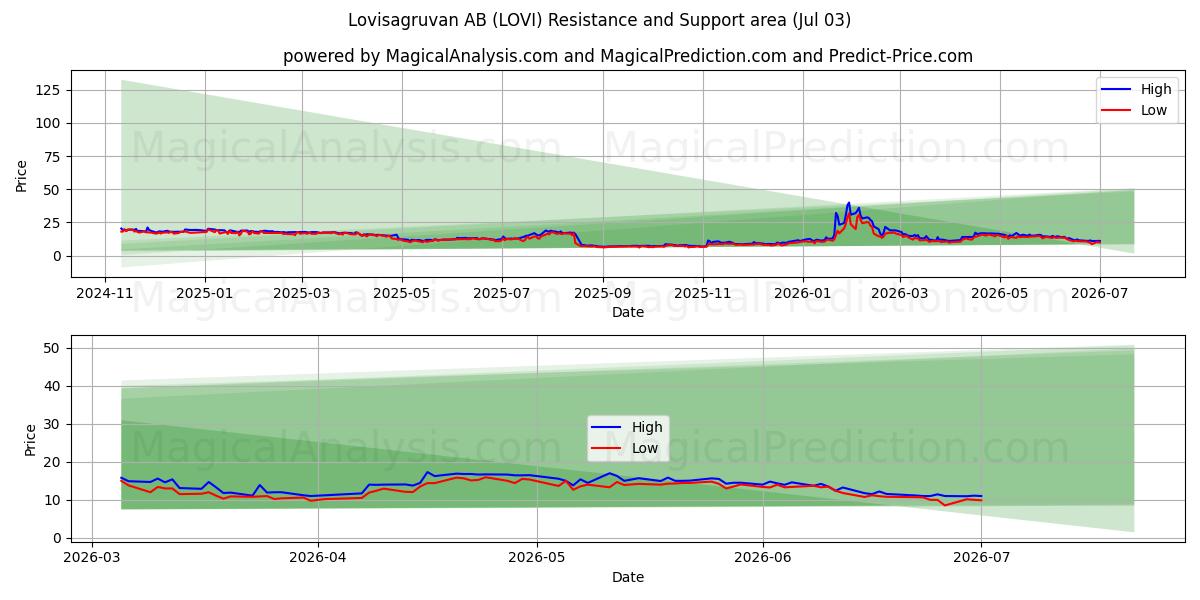This screenshot has height=600, width=1200.
Task: Click the '2025-07' tick label
Action: coord(501,294)
